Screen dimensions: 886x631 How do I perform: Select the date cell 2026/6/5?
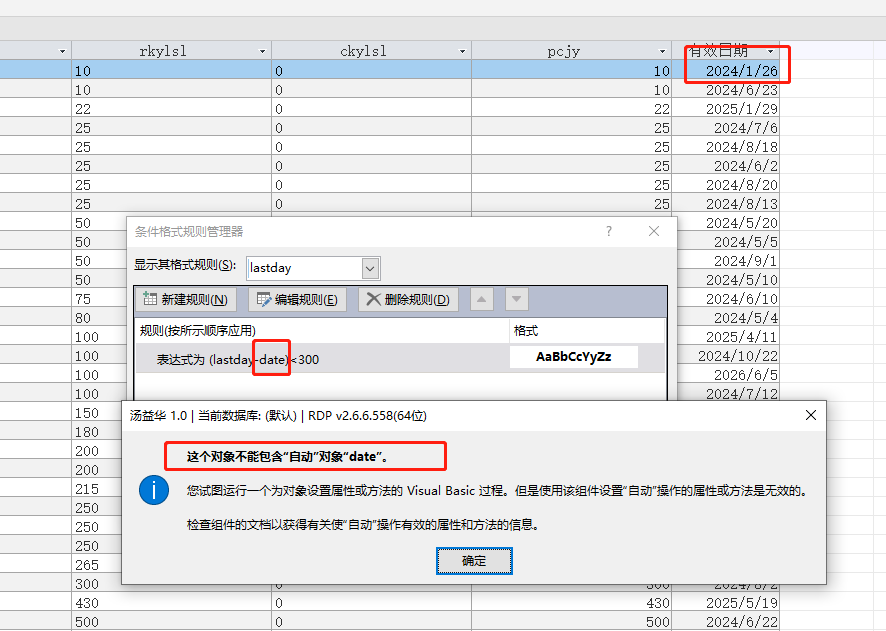click(728, 375)
